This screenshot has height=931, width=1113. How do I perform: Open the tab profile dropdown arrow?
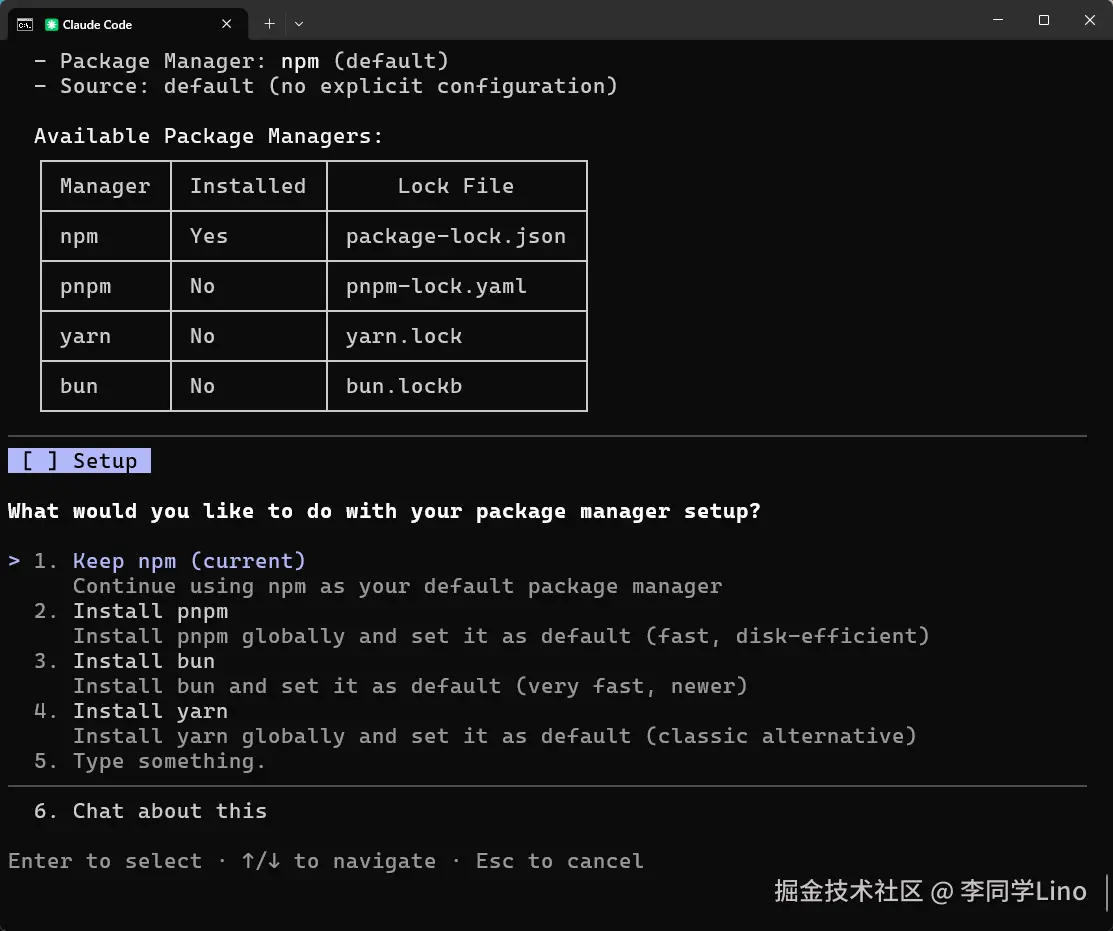[x=298, y=23]
